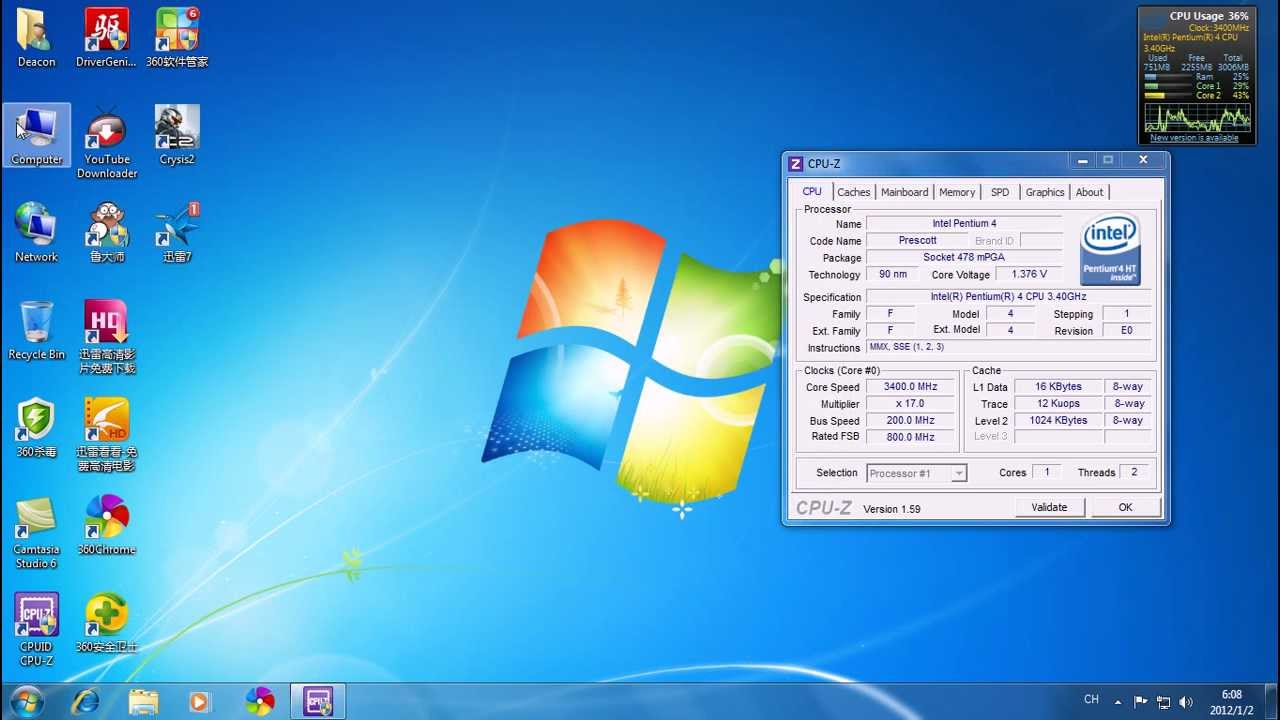Screen dimensions: 1280x720
Task: Select the CPU-Z taskbar button
Action: [x=318, y=701]
